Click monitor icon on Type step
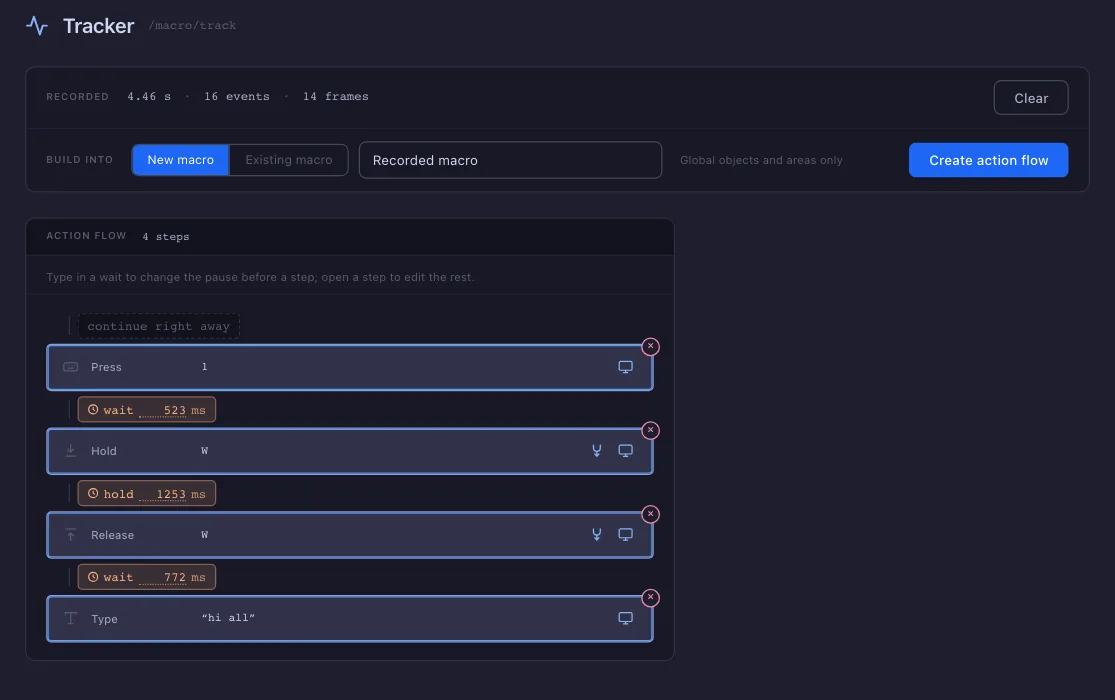Image resolution: width=1115 pixels, height=700 pixels. (x=625, y=618)
